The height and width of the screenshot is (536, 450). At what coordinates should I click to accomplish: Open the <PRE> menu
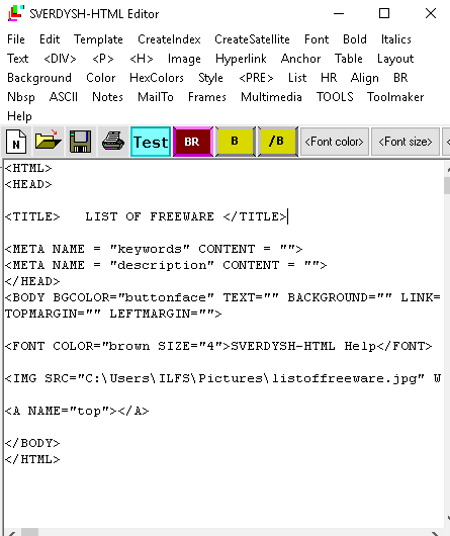[x=256, y=78]
